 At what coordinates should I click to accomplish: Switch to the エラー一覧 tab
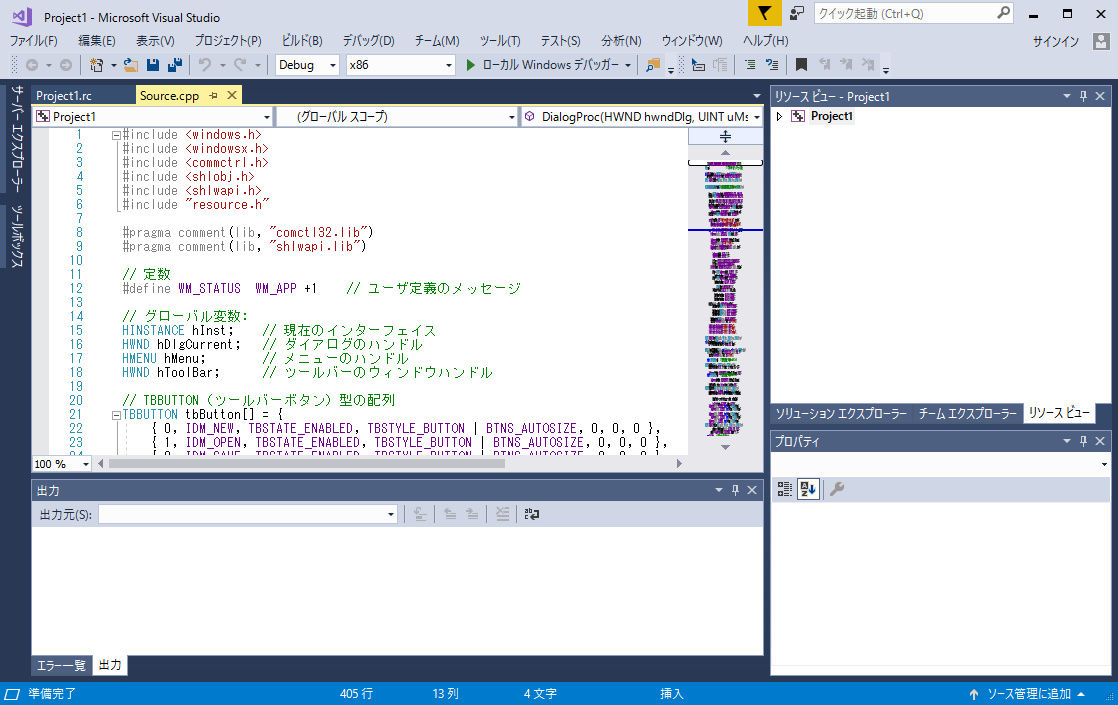tap(61, 665)
